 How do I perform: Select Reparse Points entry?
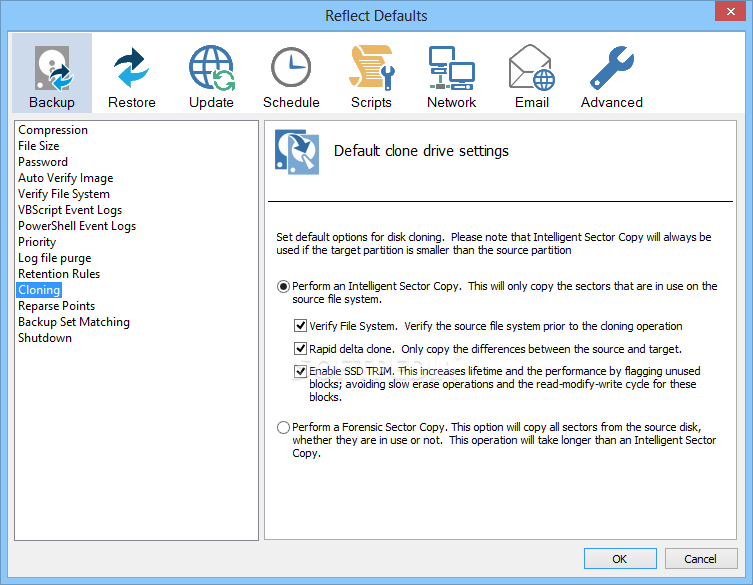pyautogui.click(x=57, y=306)
